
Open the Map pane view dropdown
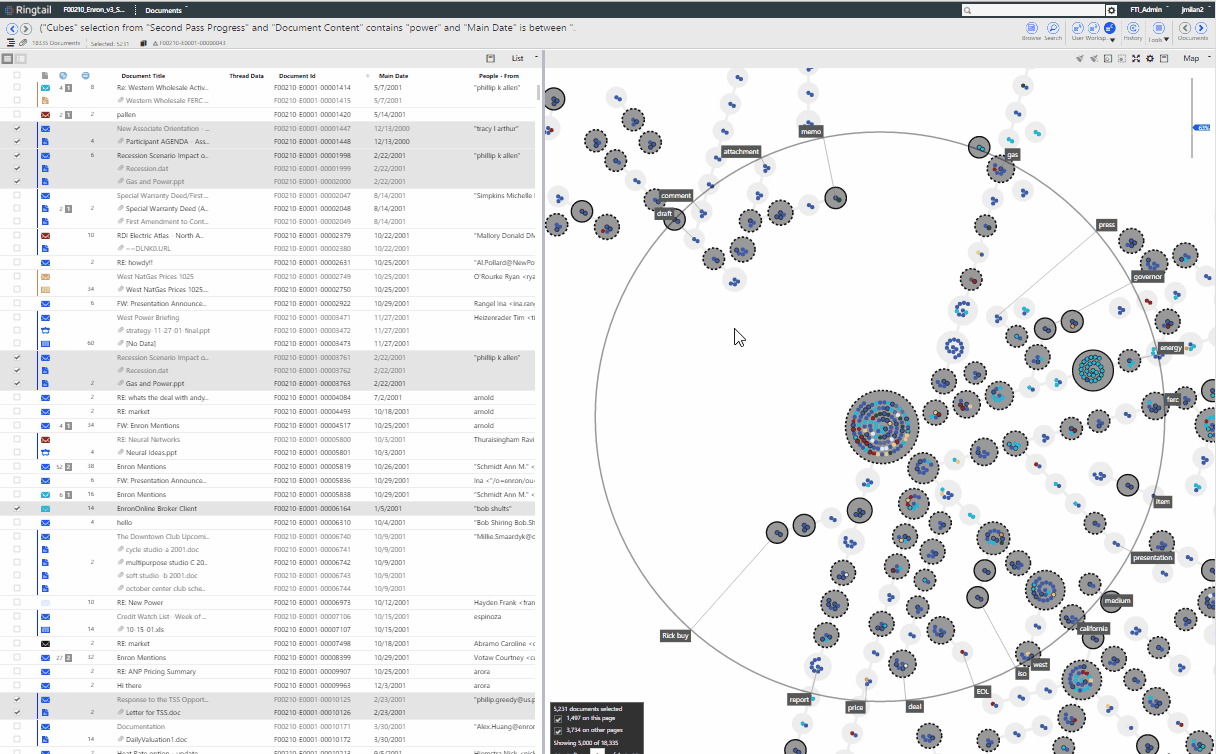pyautogui.click(x=1195, y=58)
